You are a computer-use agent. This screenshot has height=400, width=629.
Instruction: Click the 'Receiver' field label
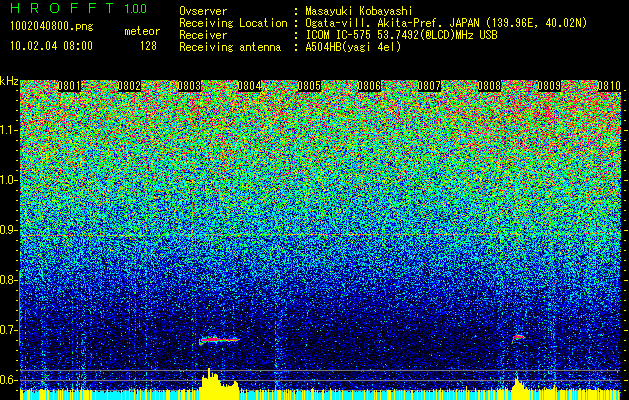(x=203, y=35)
